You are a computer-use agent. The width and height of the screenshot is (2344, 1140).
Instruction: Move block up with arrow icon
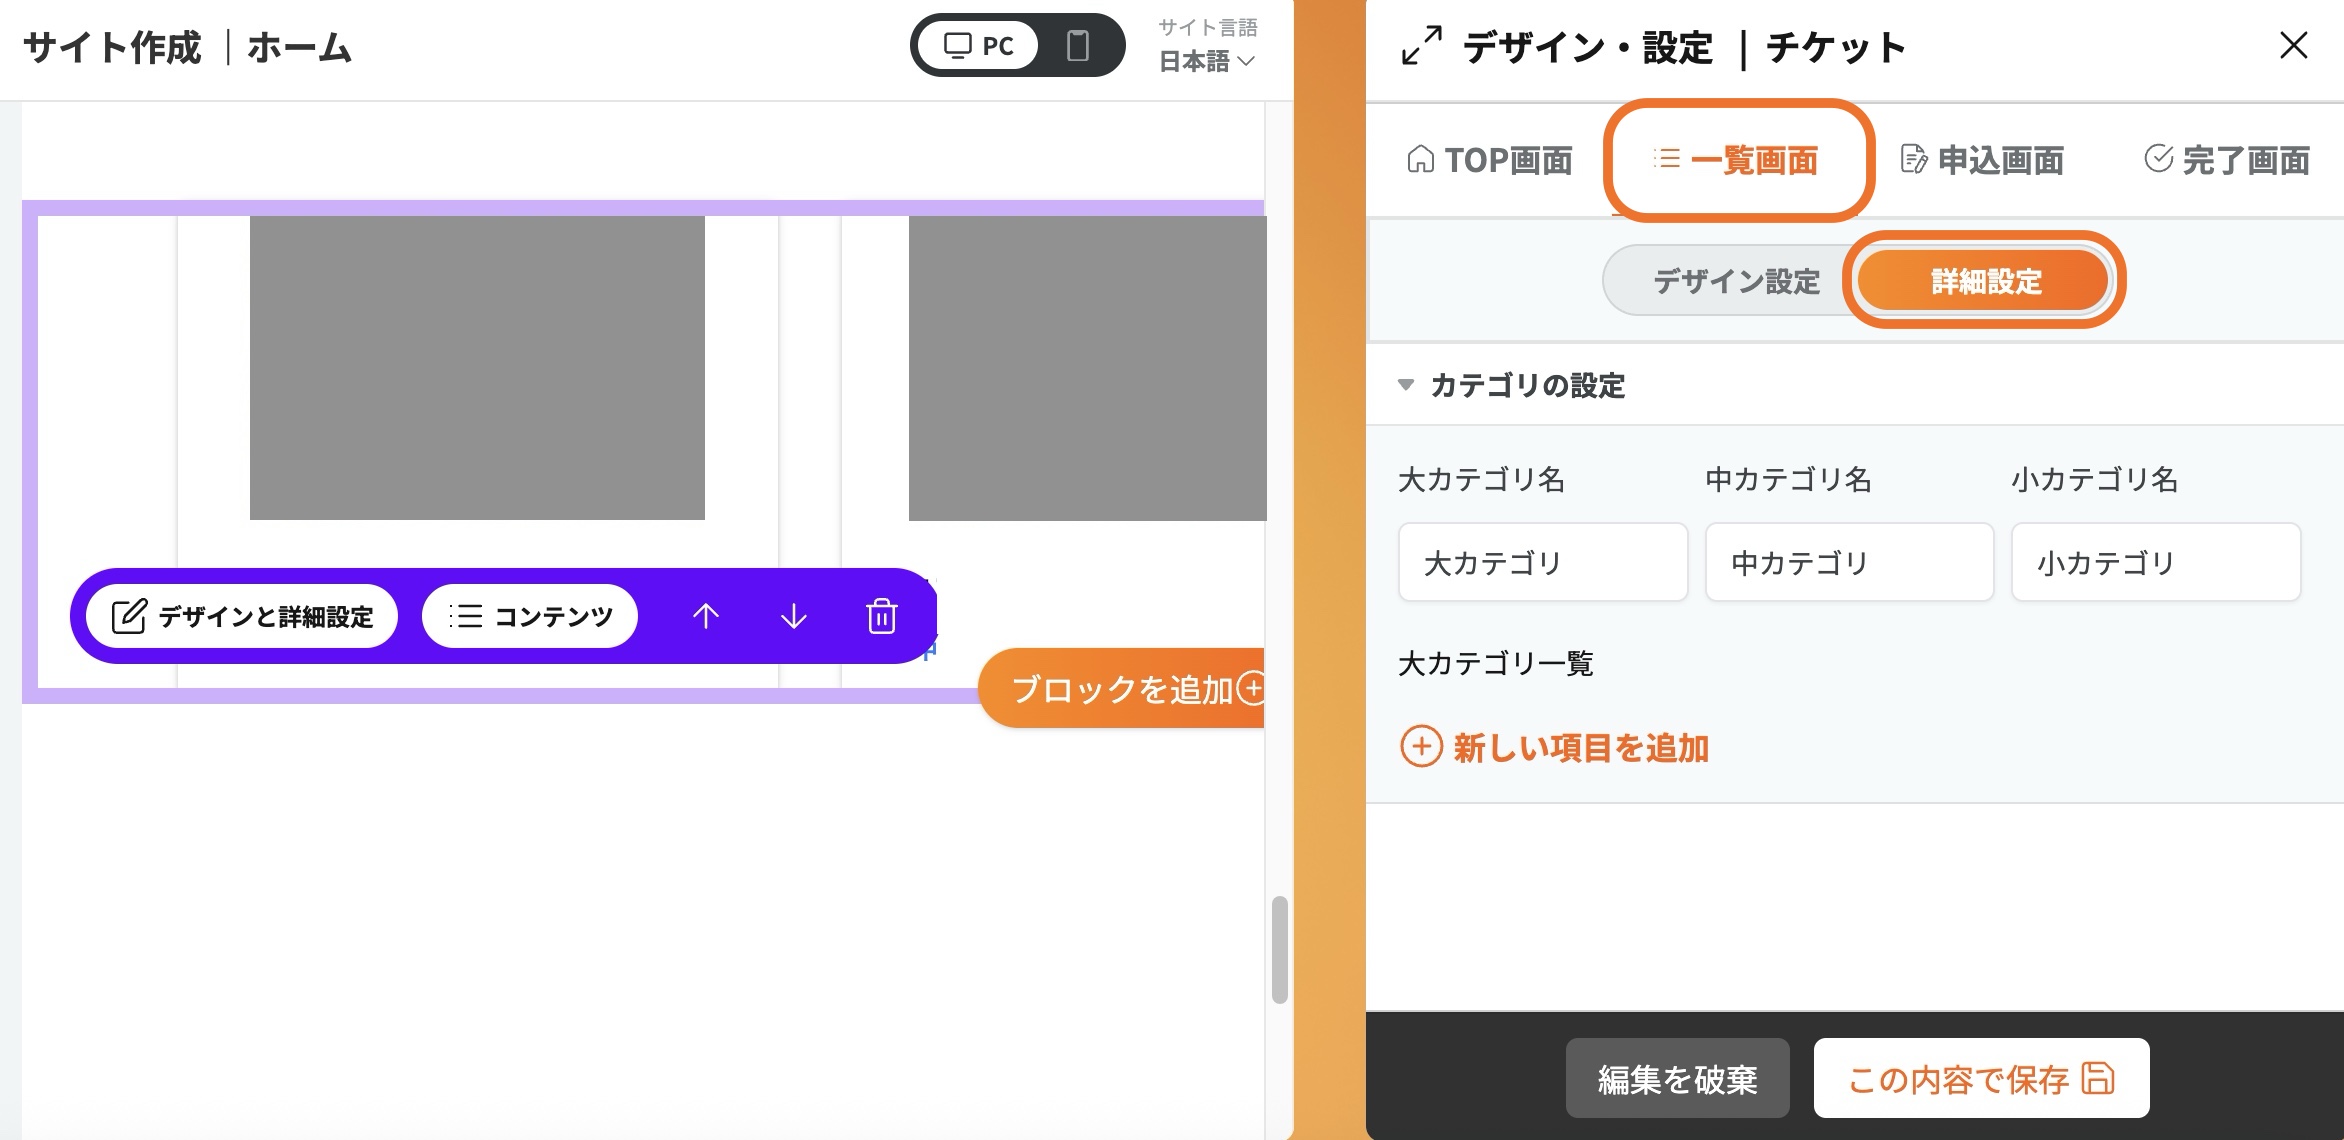(x=706, y=616)
